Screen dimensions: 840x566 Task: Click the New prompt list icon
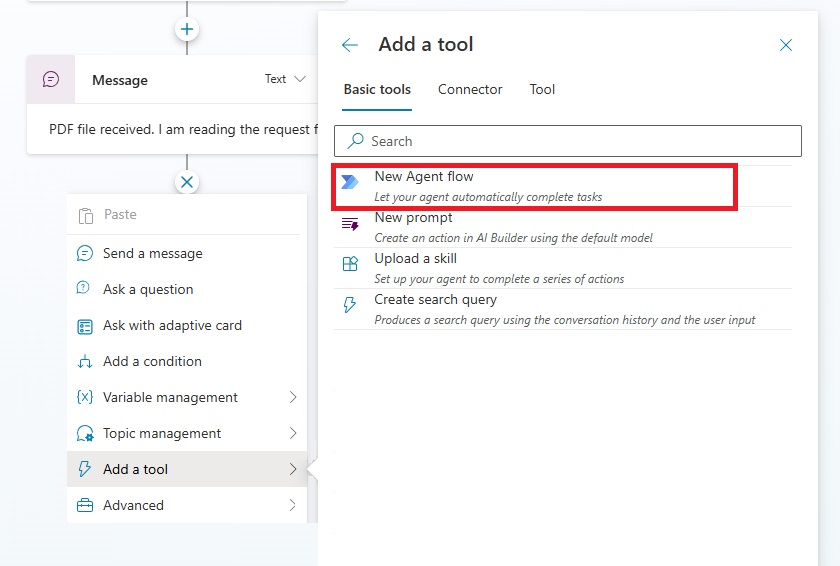pyautogui.click(x=350, y=224)
